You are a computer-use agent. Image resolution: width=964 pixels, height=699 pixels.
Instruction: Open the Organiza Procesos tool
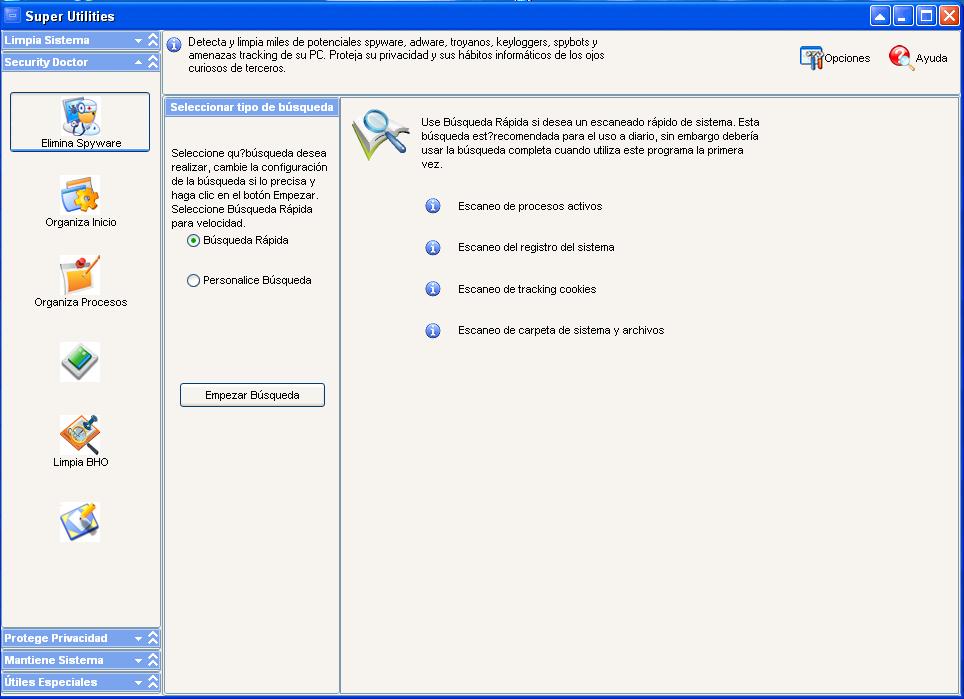click(81, 282)
